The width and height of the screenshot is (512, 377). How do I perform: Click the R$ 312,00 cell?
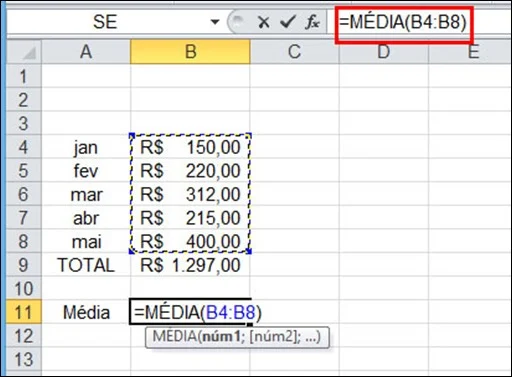click(190, 194)
